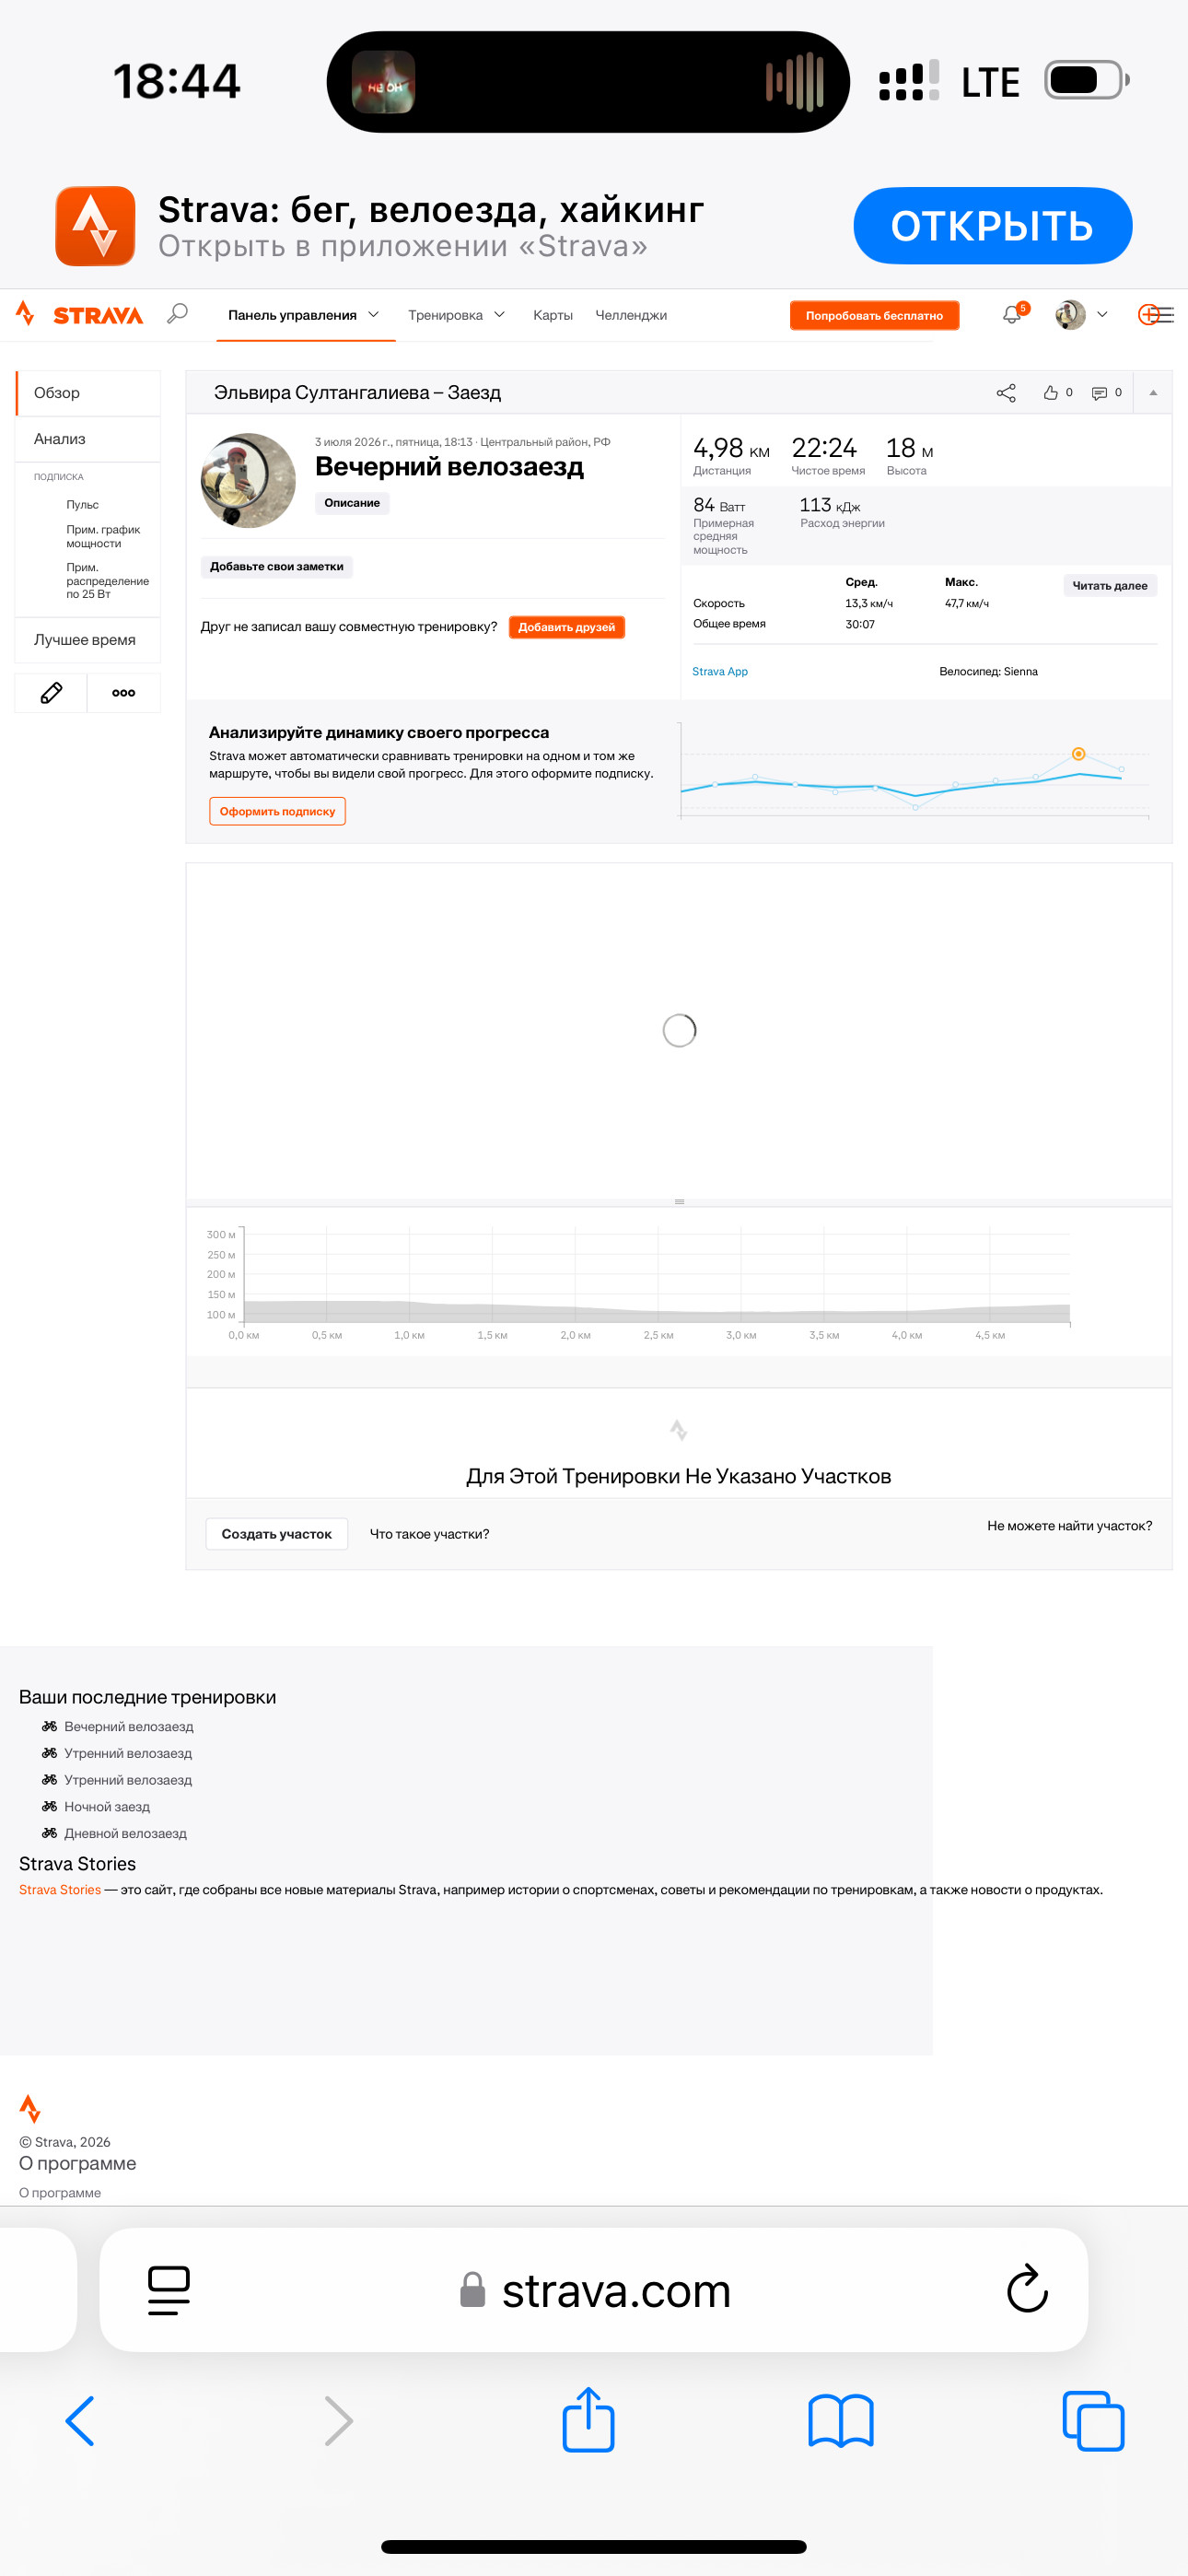The width and height of the screenshot is (1188, 2576).
Task: Click the Добавить друзей button
Action: [x=566, y=627]
